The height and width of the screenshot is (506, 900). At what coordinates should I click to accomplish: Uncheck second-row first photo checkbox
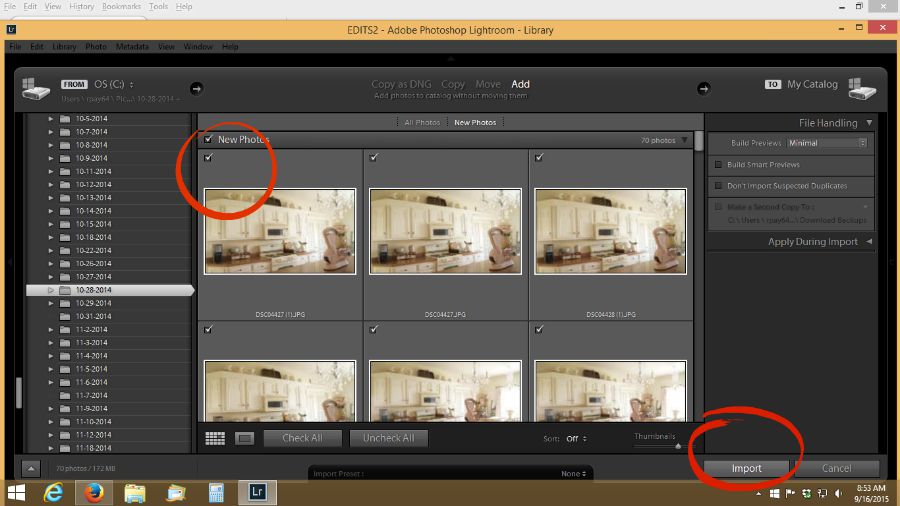(x=208, y=329)
